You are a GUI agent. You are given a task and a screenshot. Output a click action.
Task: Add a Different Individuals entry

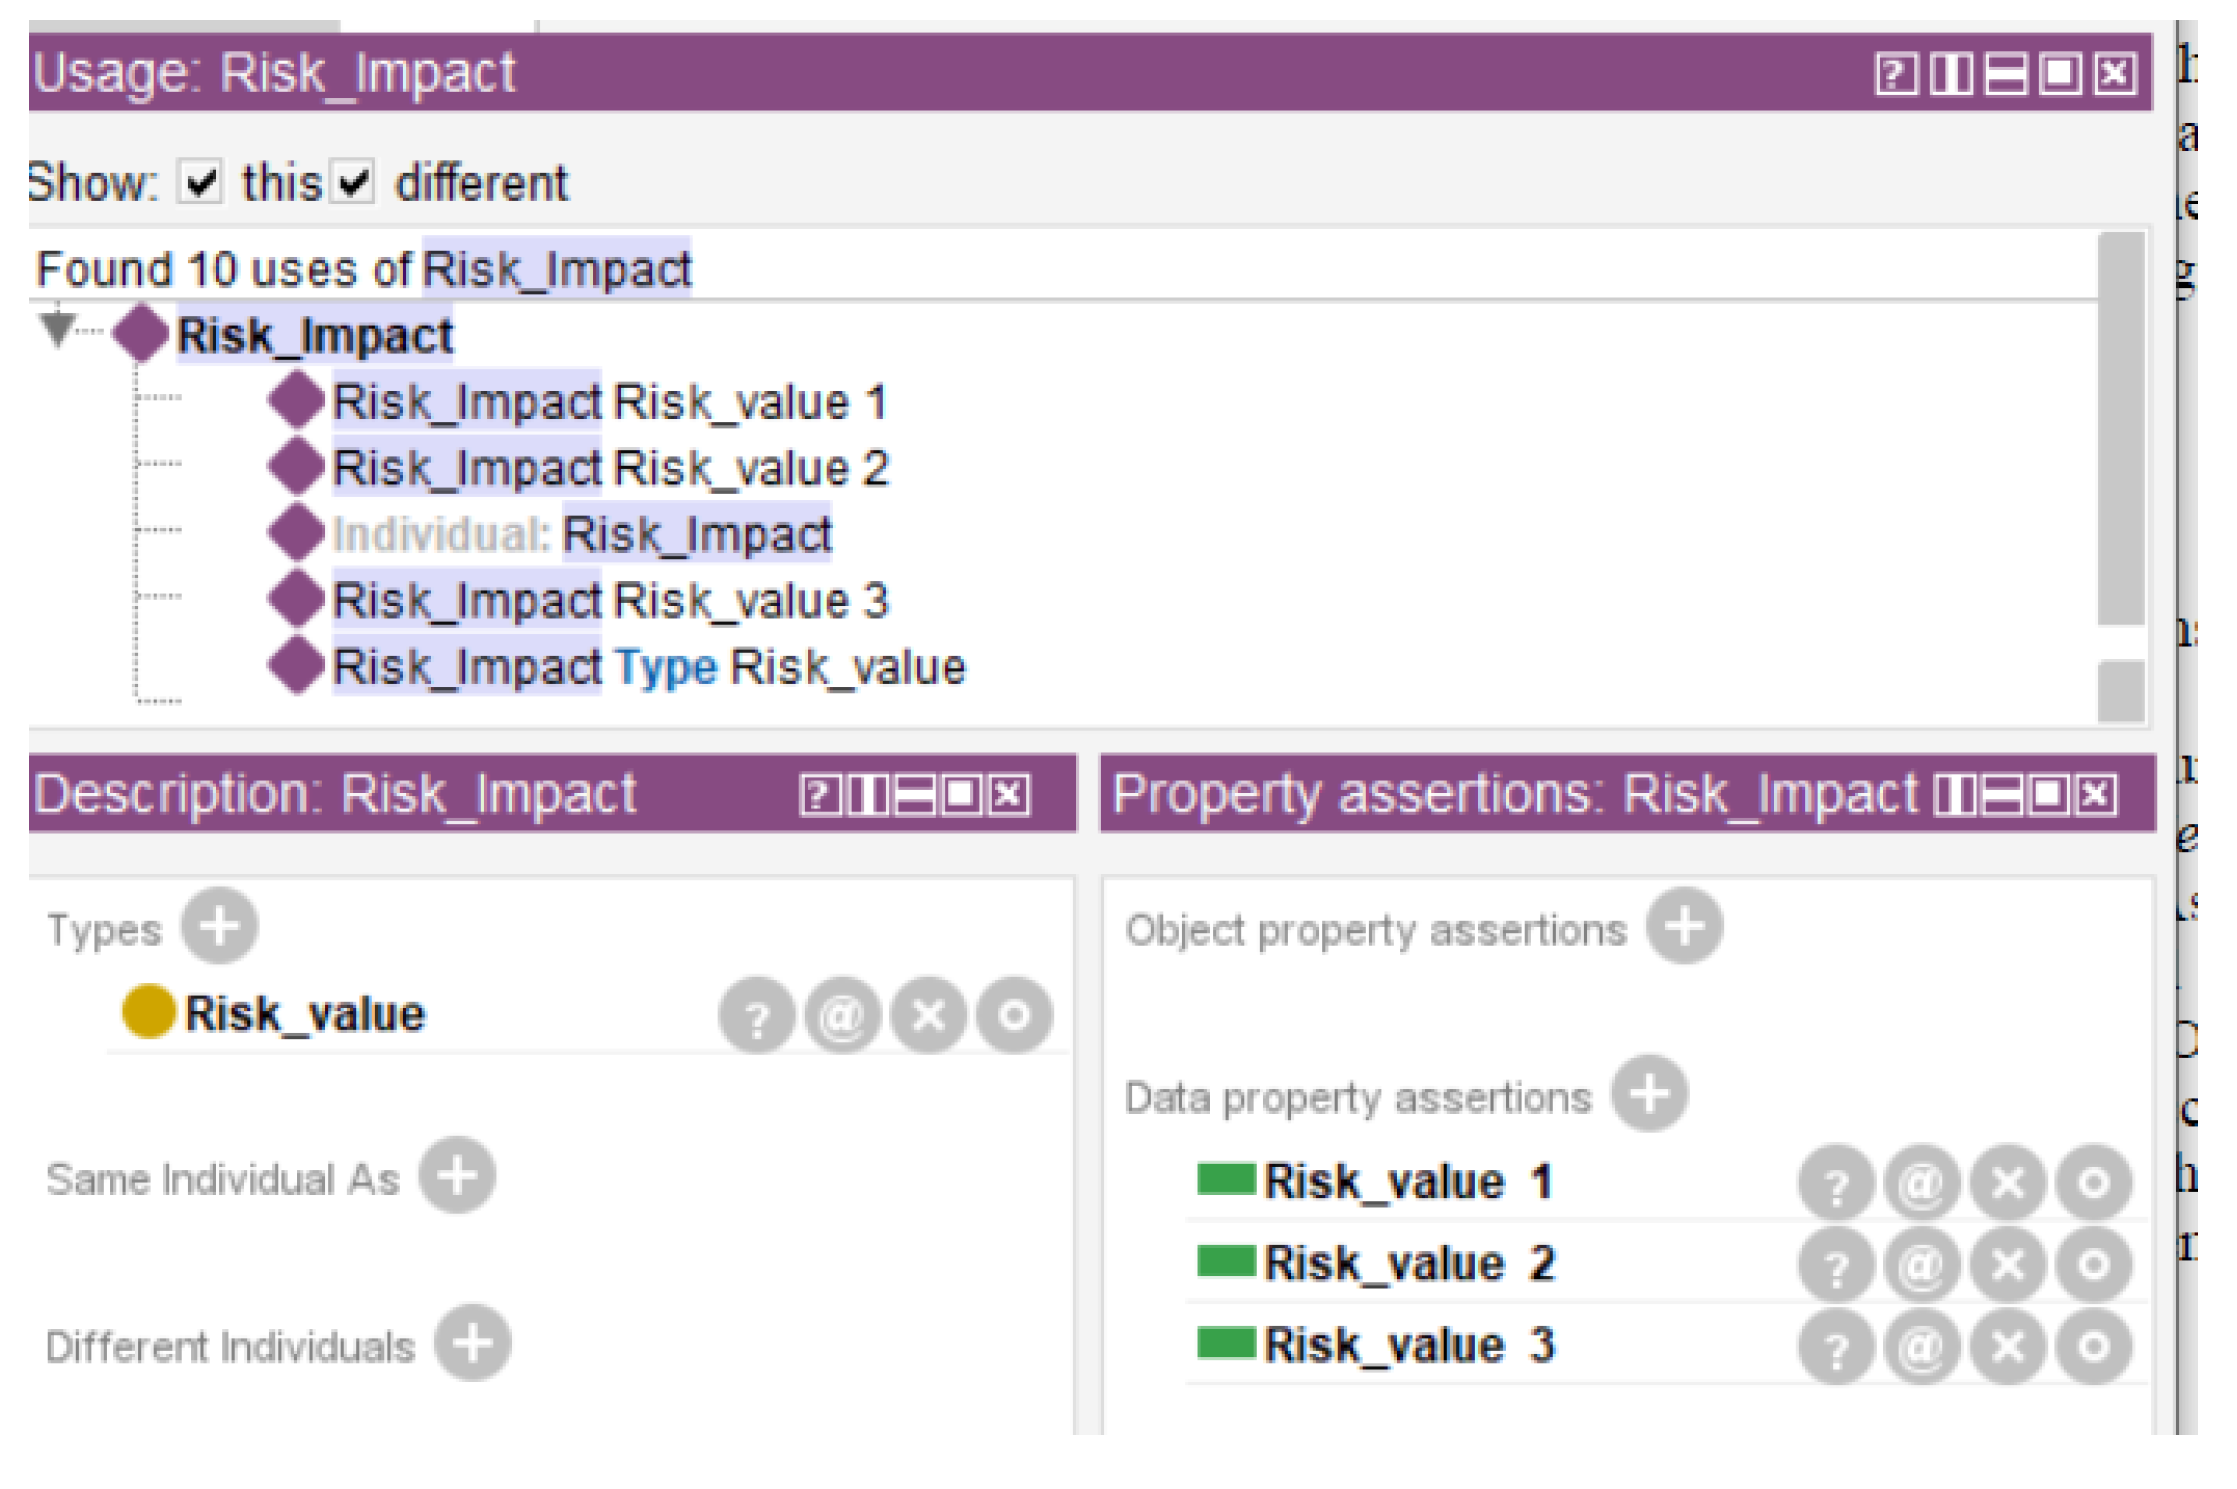point(473,1344)
